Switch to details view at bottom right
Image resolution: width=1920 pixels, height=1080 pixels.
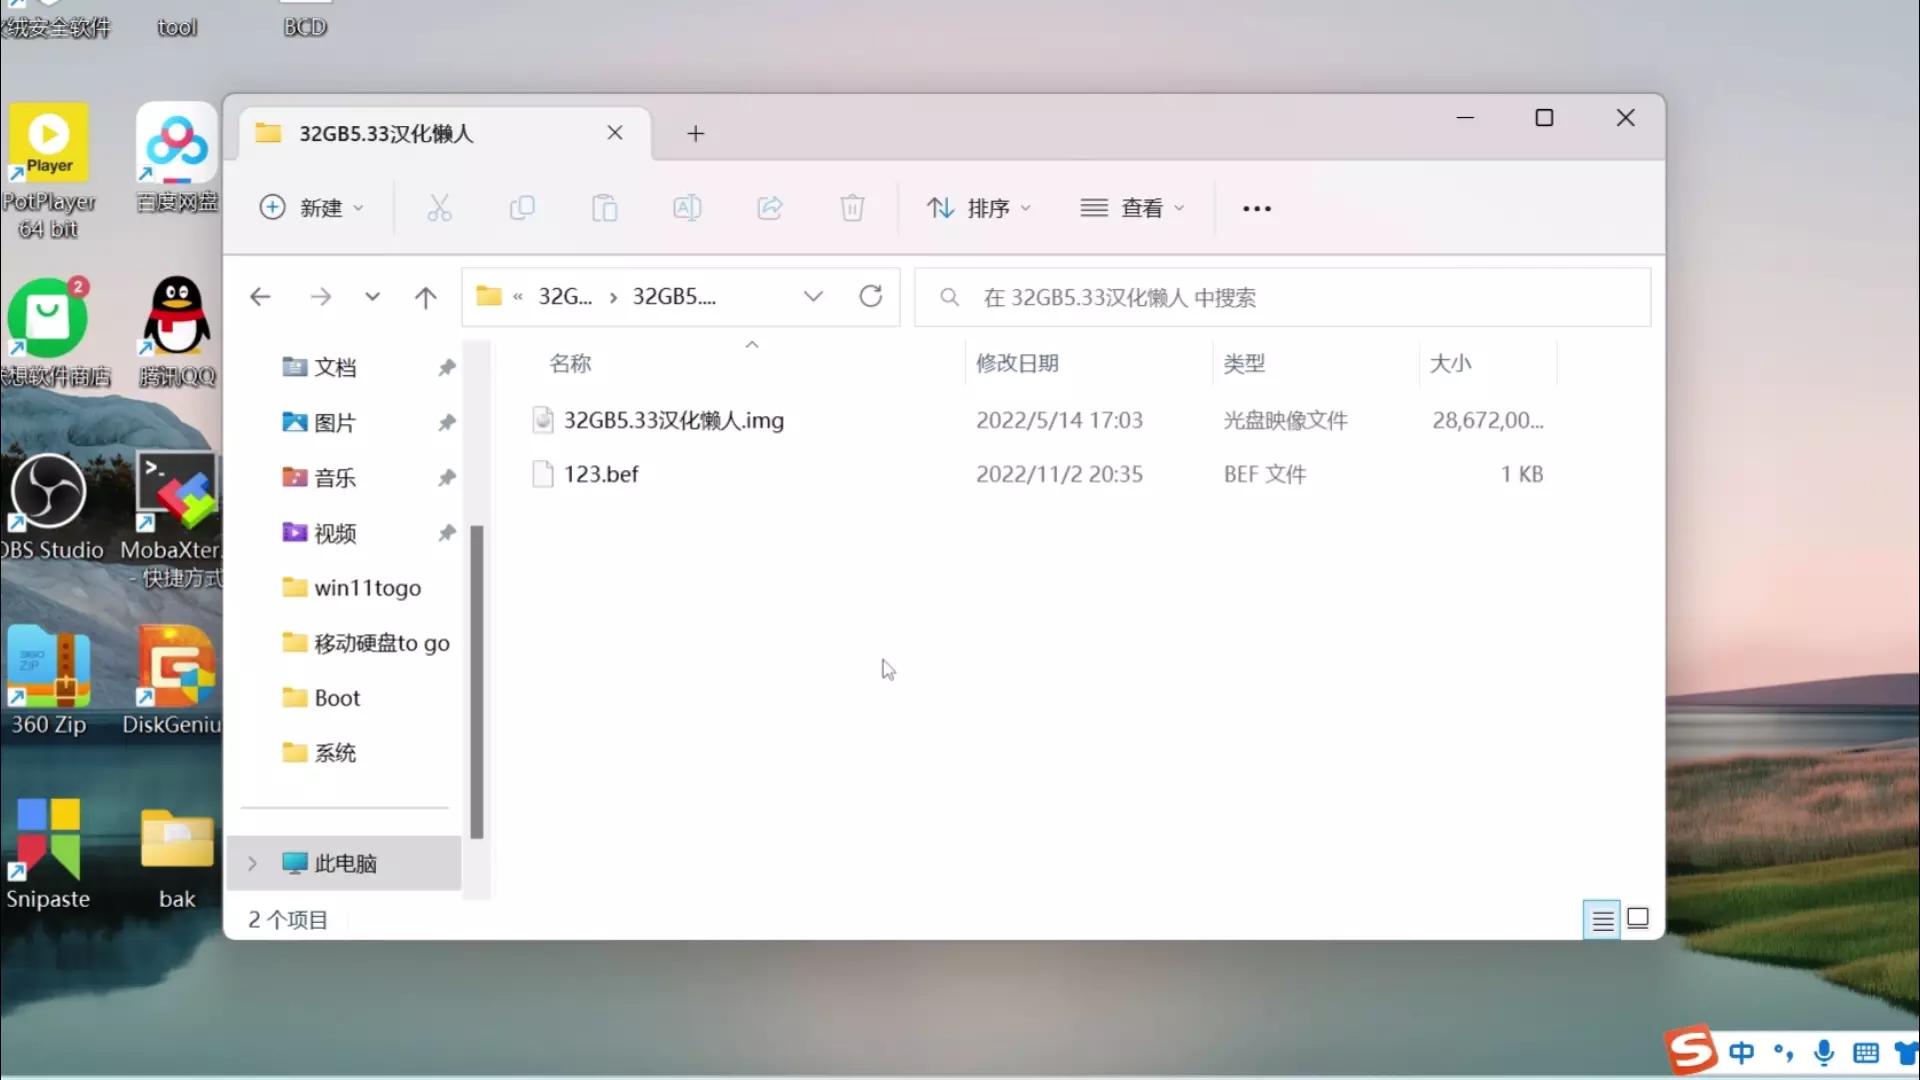click(x=1601, y=918)
